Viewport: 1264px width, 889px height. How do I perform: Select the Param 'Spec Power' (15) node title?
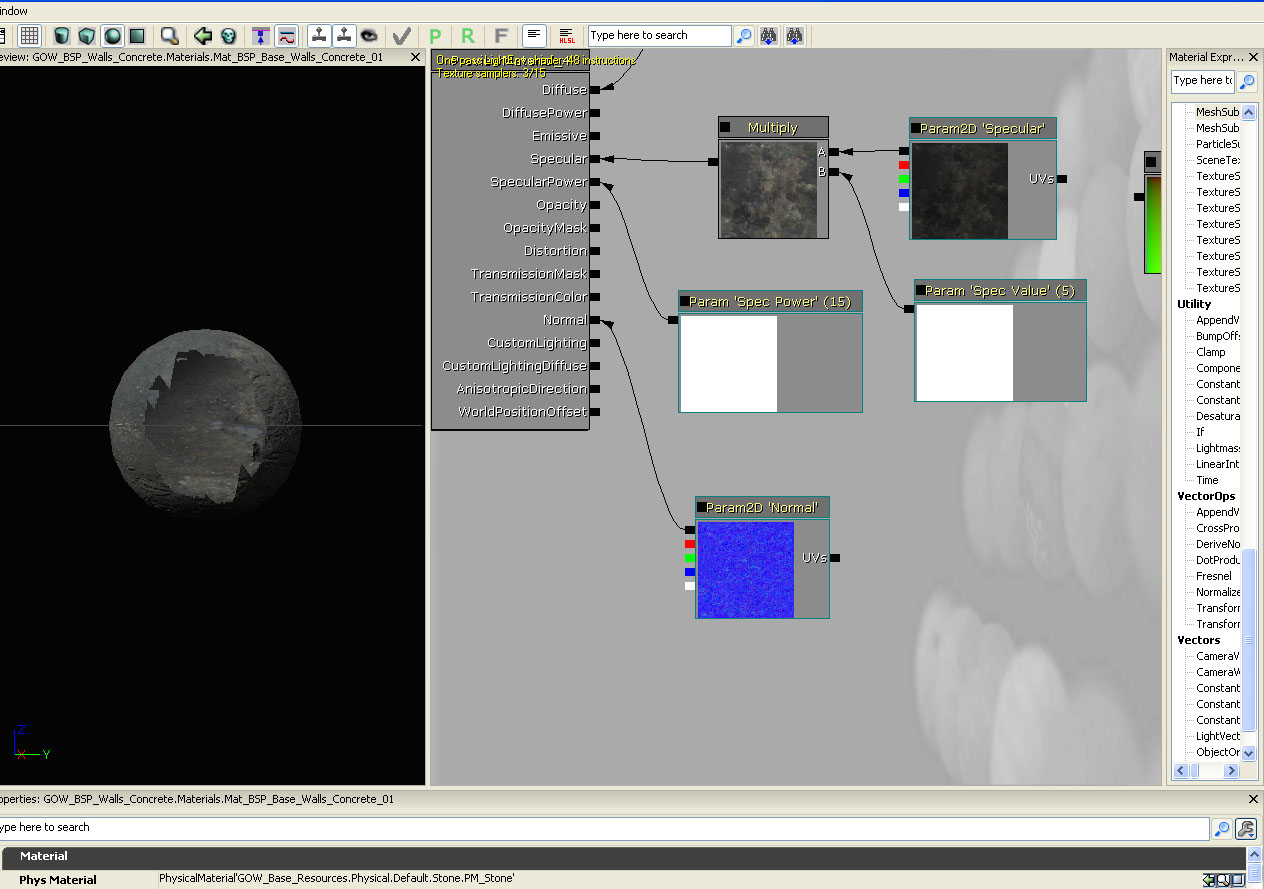click(x=770, y=301)
